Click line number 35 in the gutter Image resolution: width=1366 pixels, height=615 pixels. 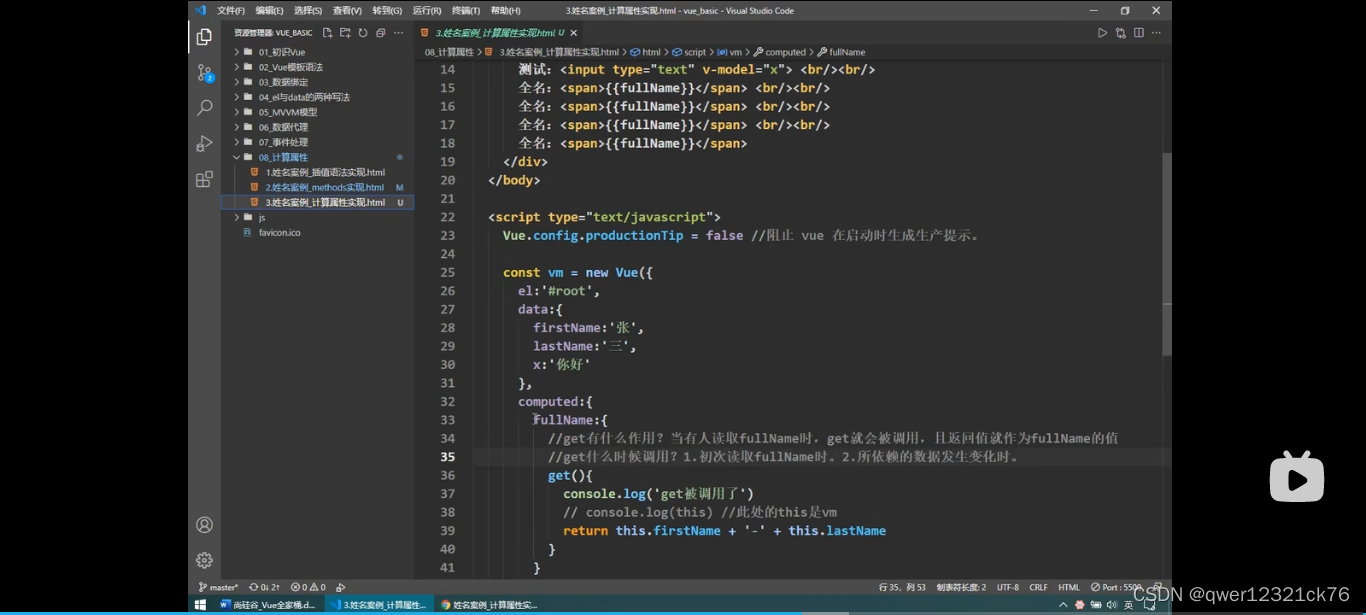(x=447, y=457)
